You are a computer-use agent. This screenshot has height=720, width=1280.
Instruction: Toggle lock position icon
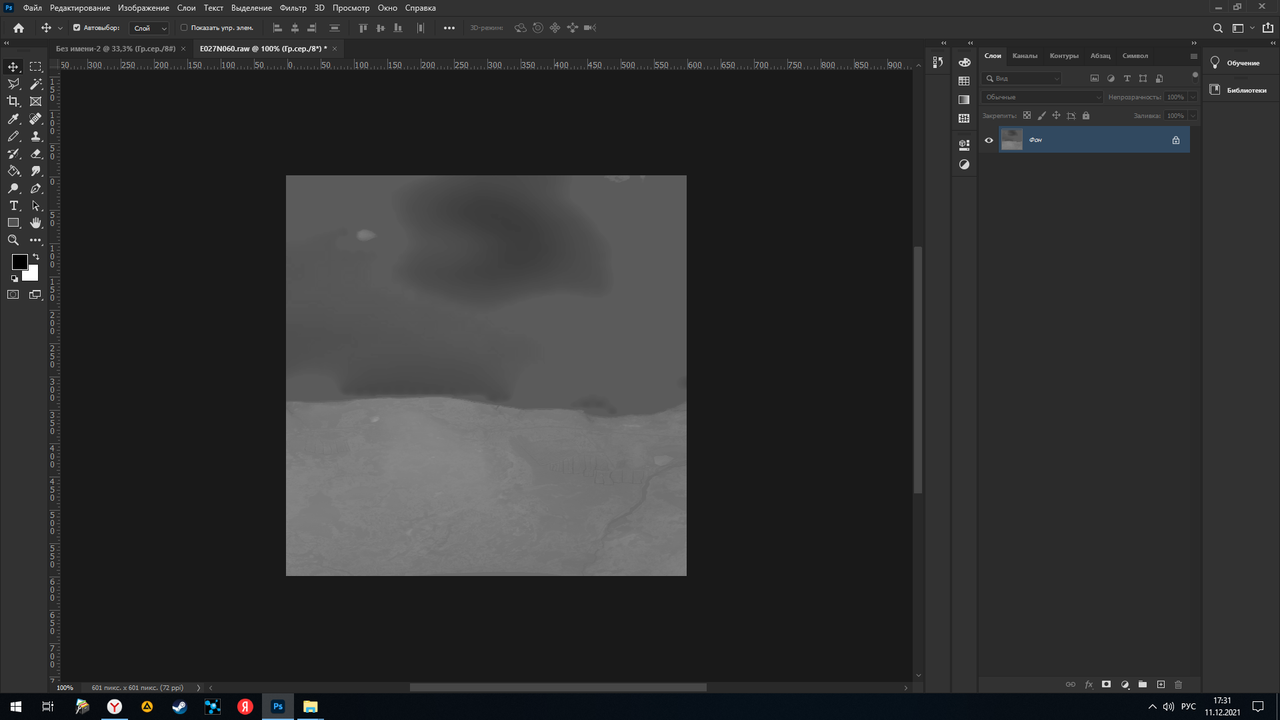coord(1056,116)
